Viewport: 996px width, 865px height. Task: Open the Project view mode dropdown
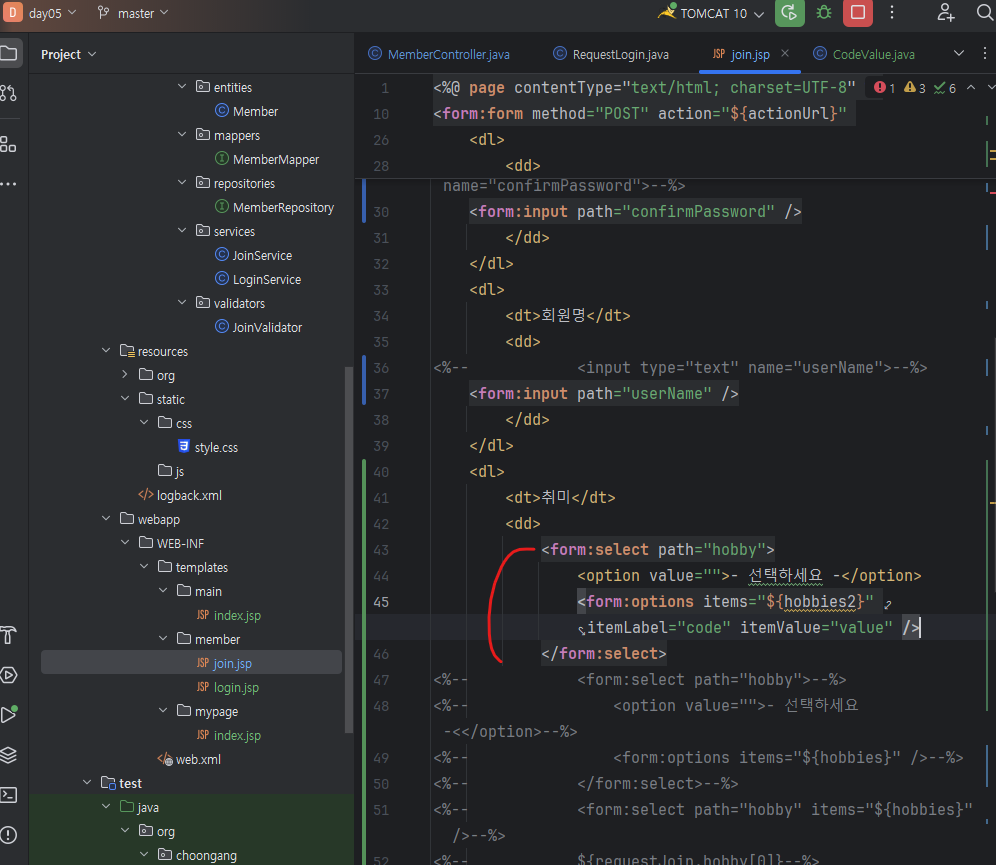coord(69,55)
